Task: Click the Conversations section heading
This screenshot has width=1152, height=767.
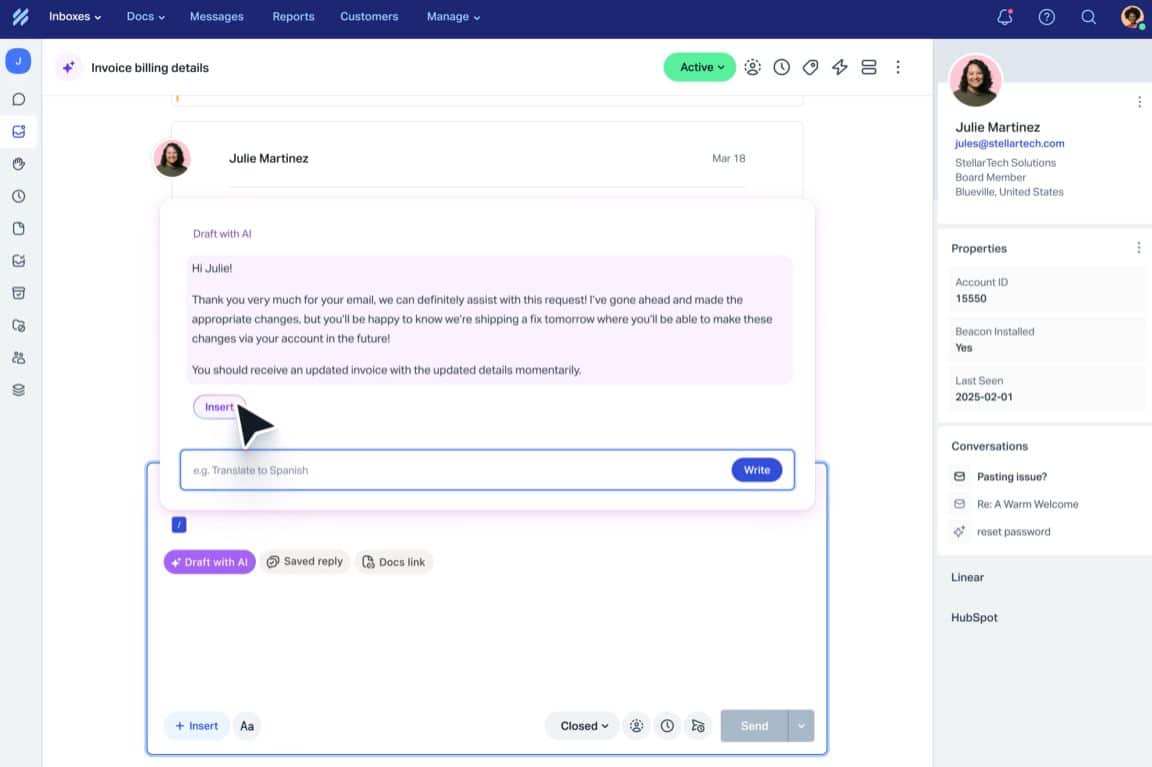Action: (x=989, y=446)
